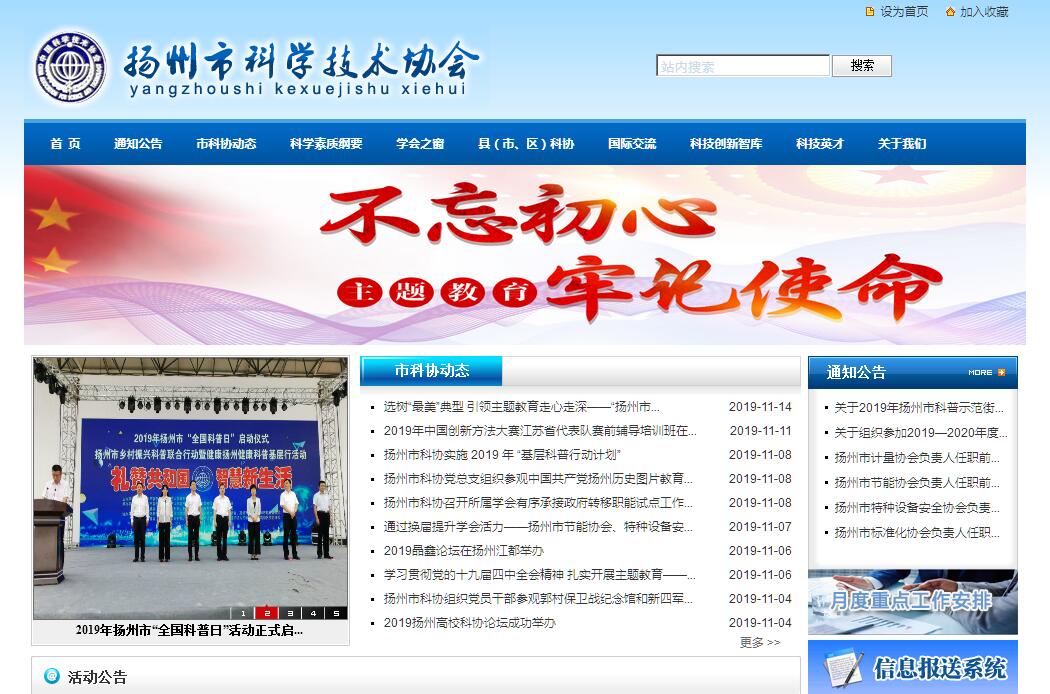Click the 加入收藏 favorites icon
The width and height of the screenshot is (1050, 694).
950,12
